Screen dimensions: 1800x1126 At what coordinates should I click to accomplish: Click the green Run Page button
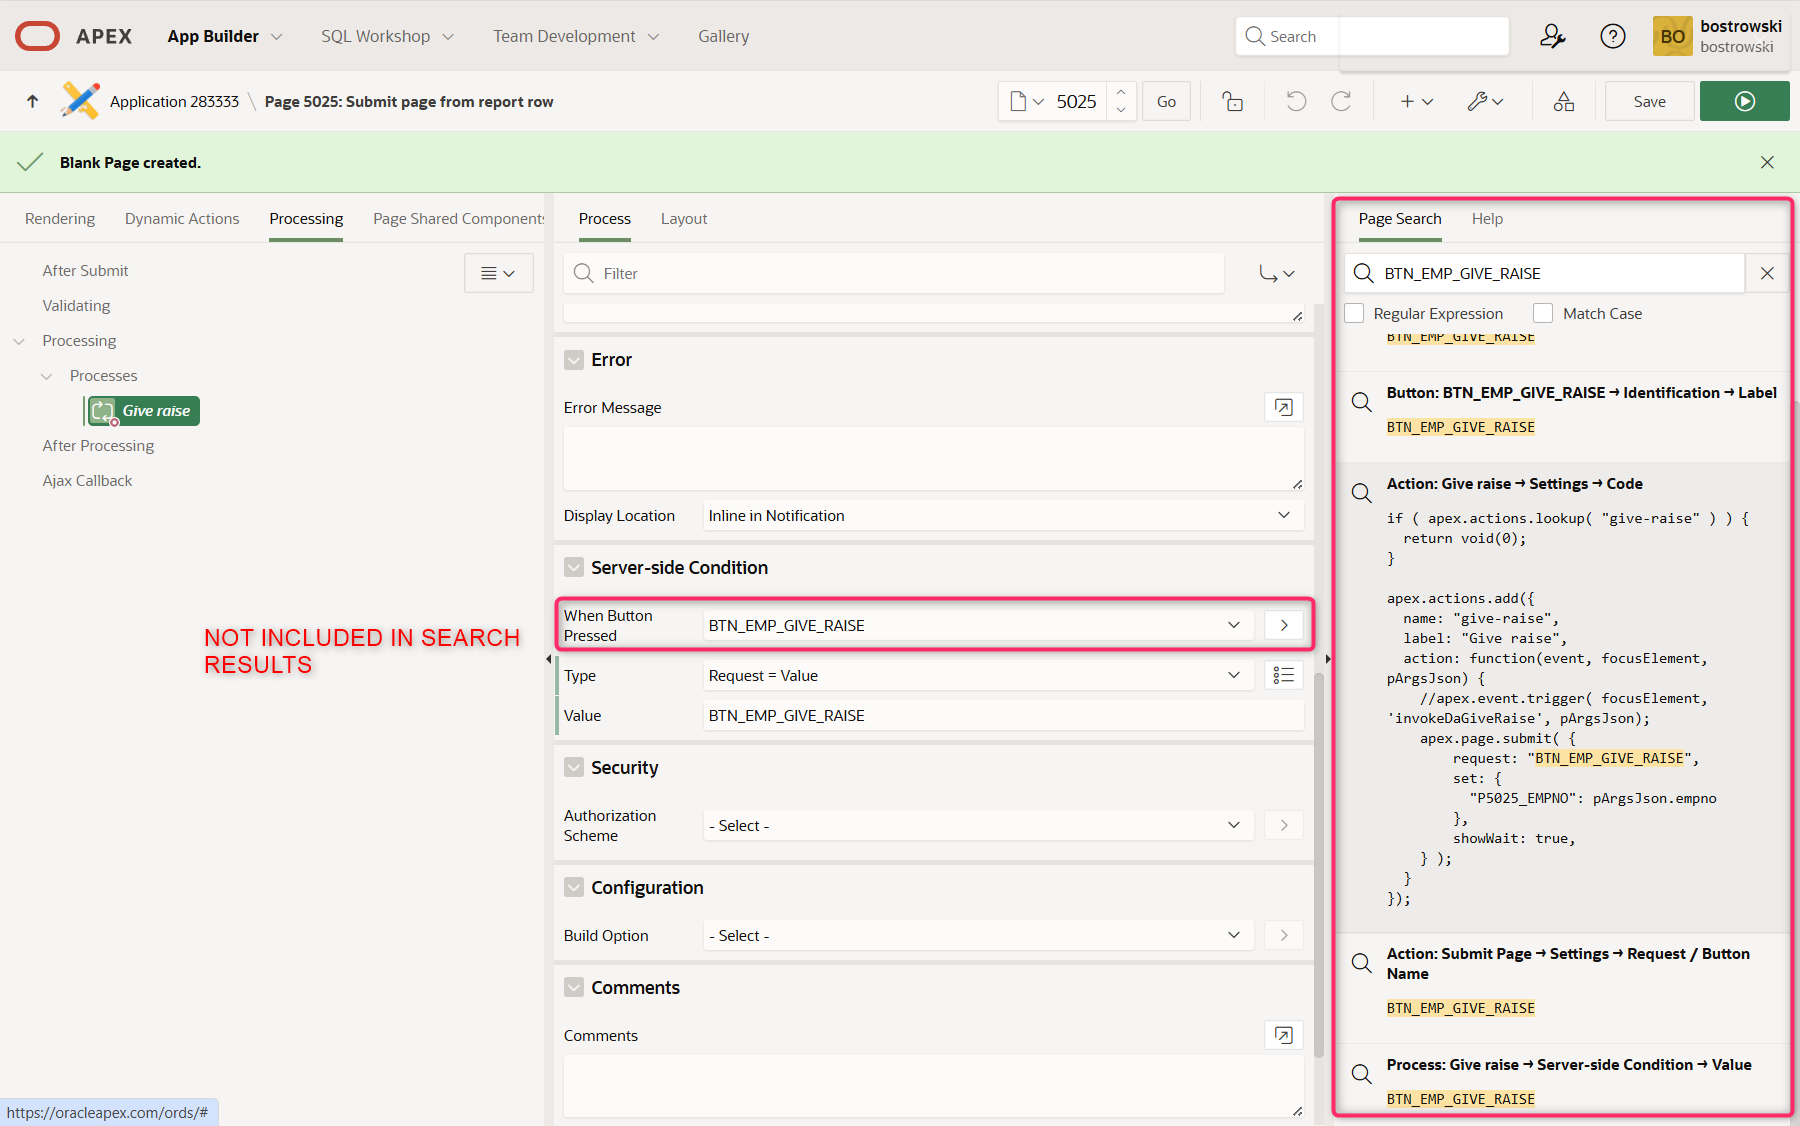tap(1744, 101)
